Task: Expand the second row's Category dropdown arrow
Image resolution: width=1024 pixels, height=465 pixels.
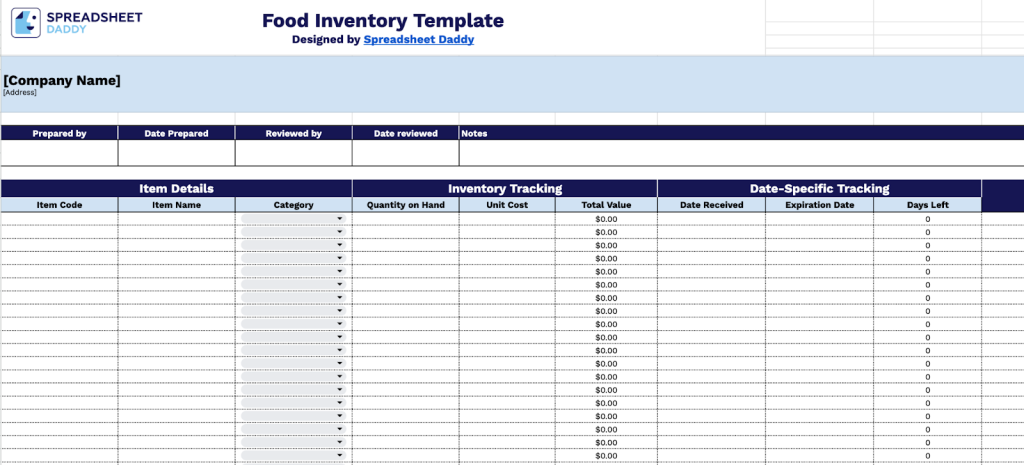Action: click(x=339, y=232)
